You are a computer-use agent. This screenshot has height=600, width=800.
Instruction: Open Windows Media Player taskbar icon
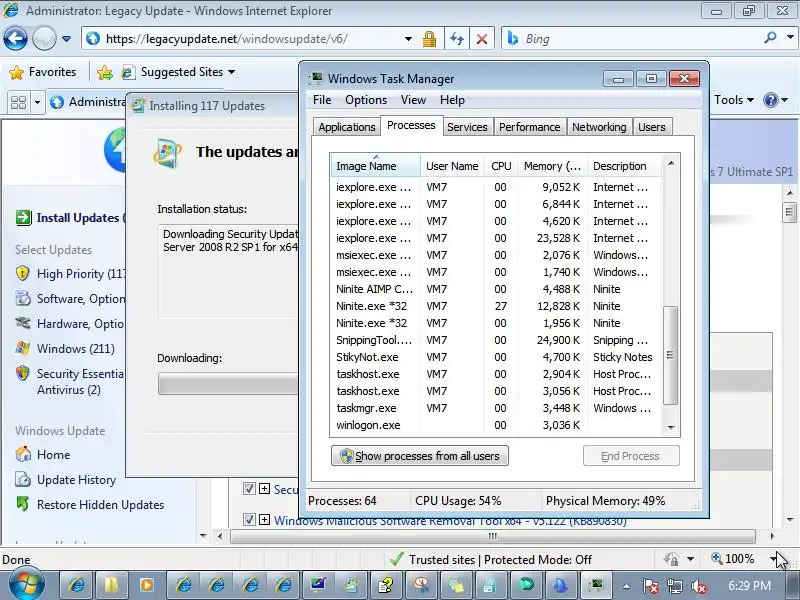pyautogui.click(x=146, y=585)
